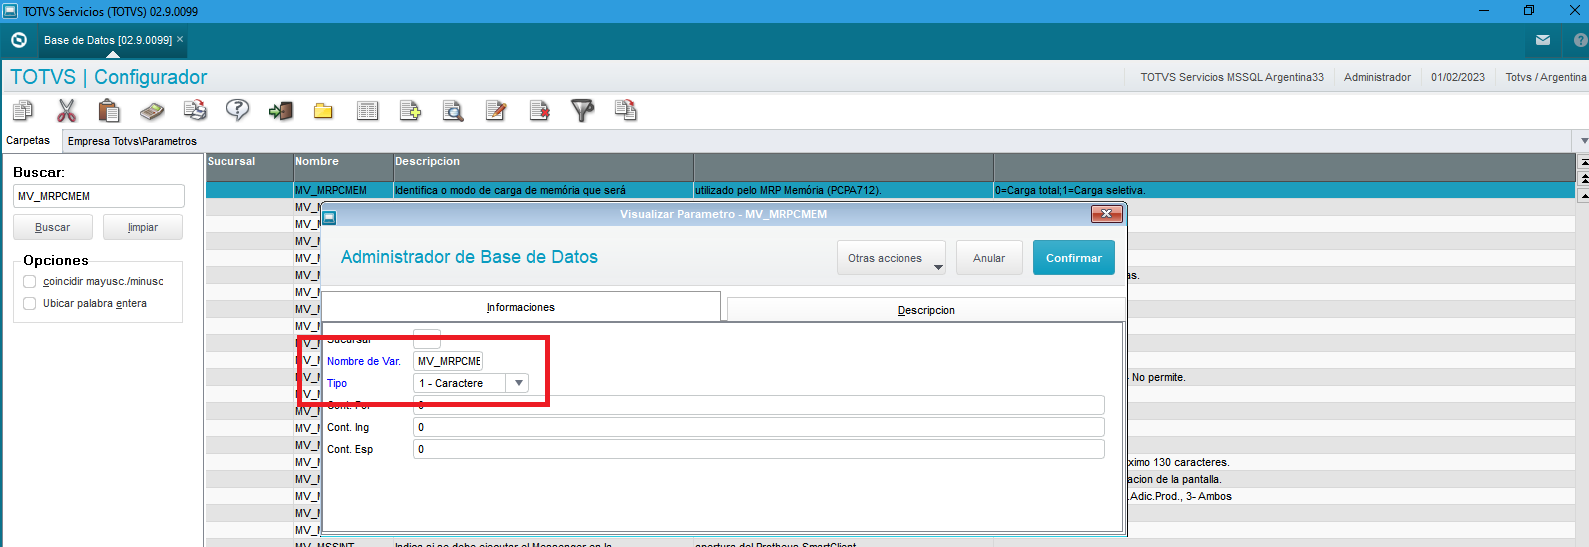Expand the Otras acciones dropdown
This screenshot has width=1589, height=547.
(891, 258)
